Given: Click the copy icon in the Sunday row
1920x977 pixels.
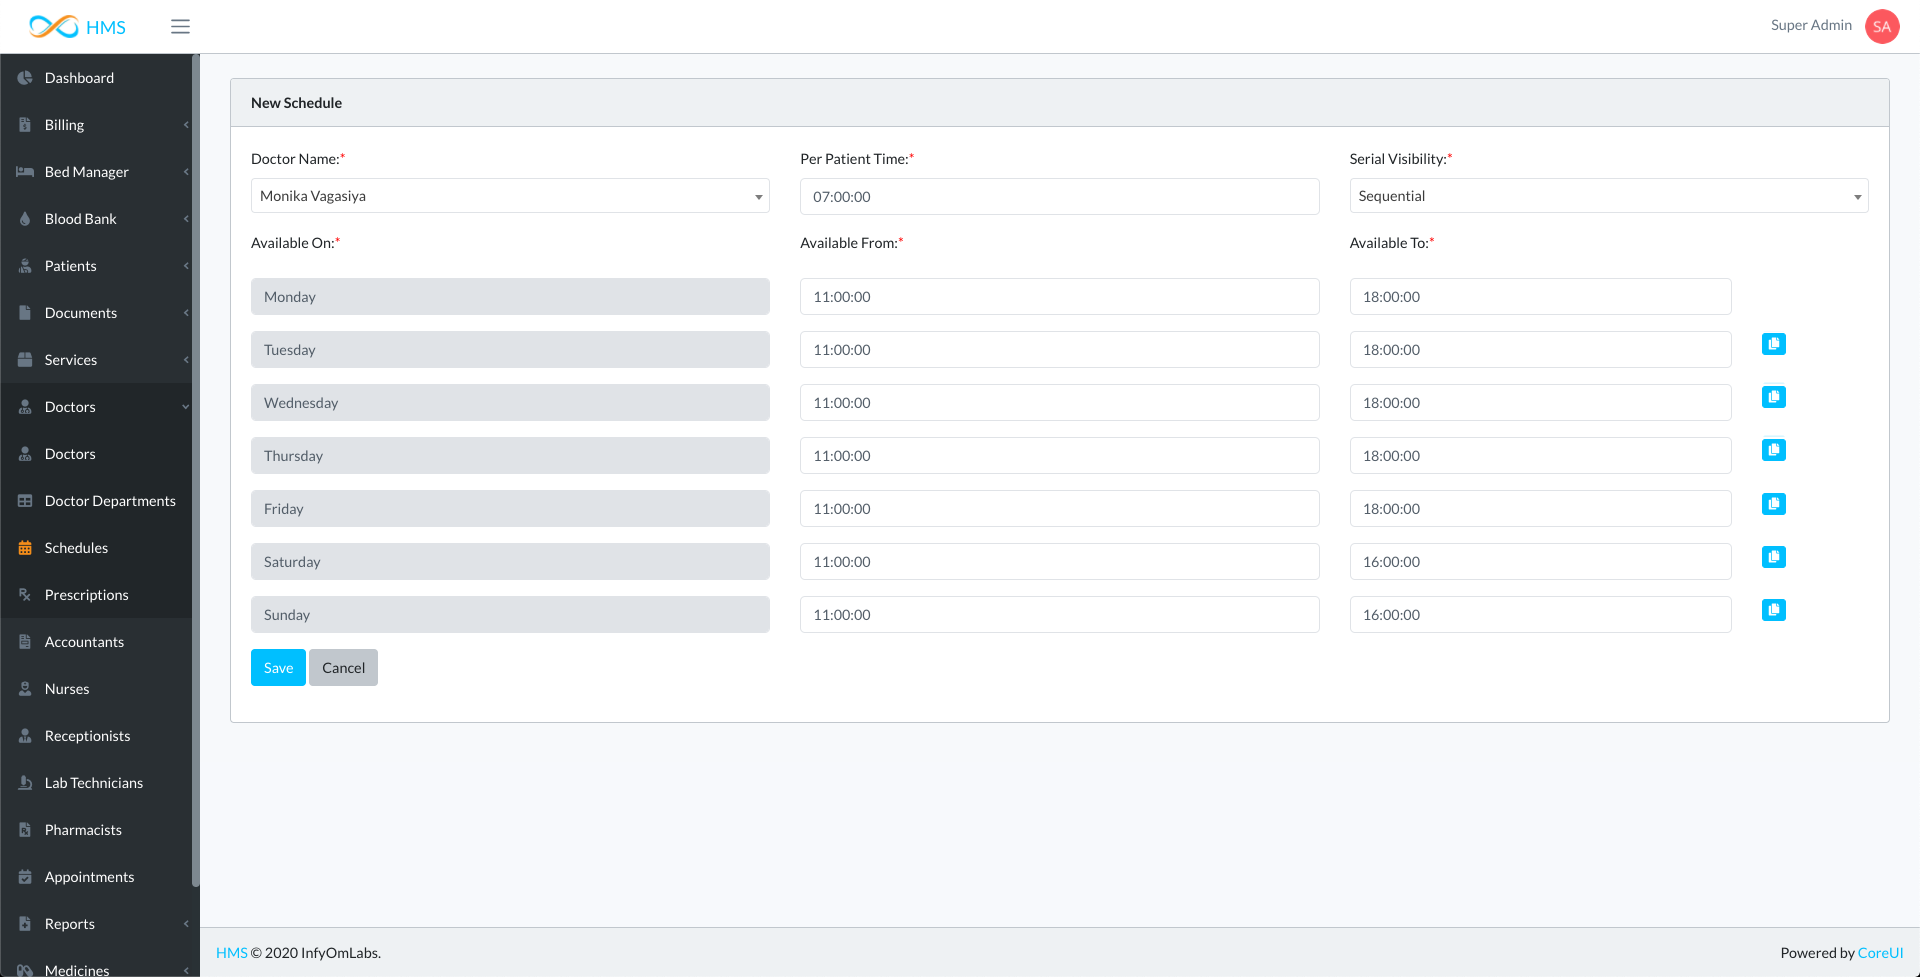Looking at the screenshot, I should [1773, 610].
